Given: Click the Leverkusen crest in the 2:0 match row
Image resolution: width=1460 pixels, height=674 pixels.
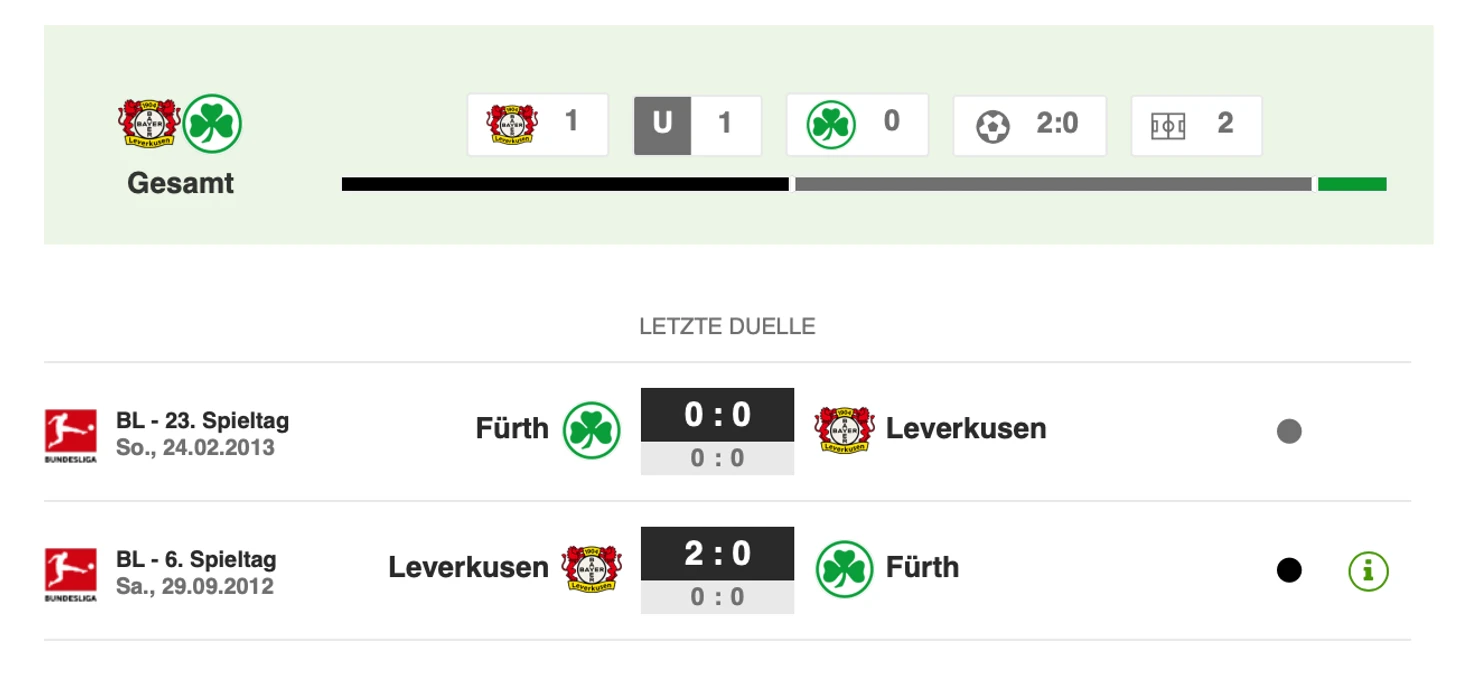Looking at the screenshot, I should pos(592,569).
